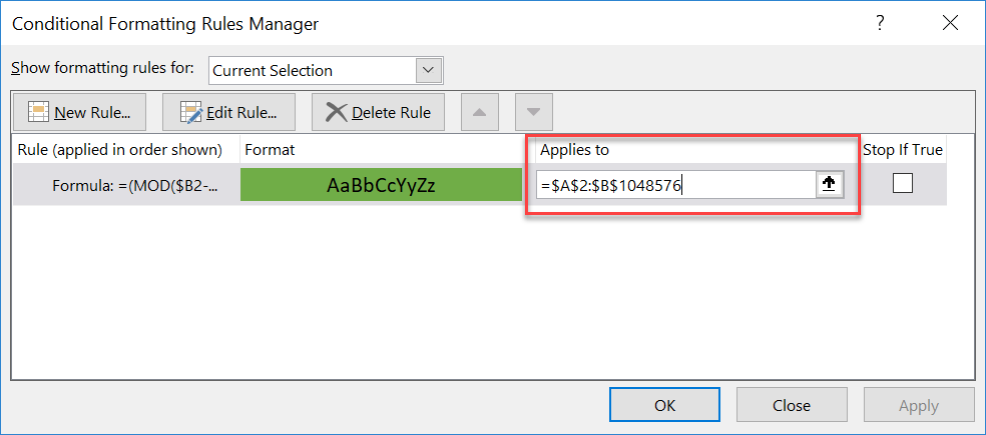Image resolution: width=986 pixels, height=435 pixels.
Task: Click the New Rule button
Action: tap(82, 112)
